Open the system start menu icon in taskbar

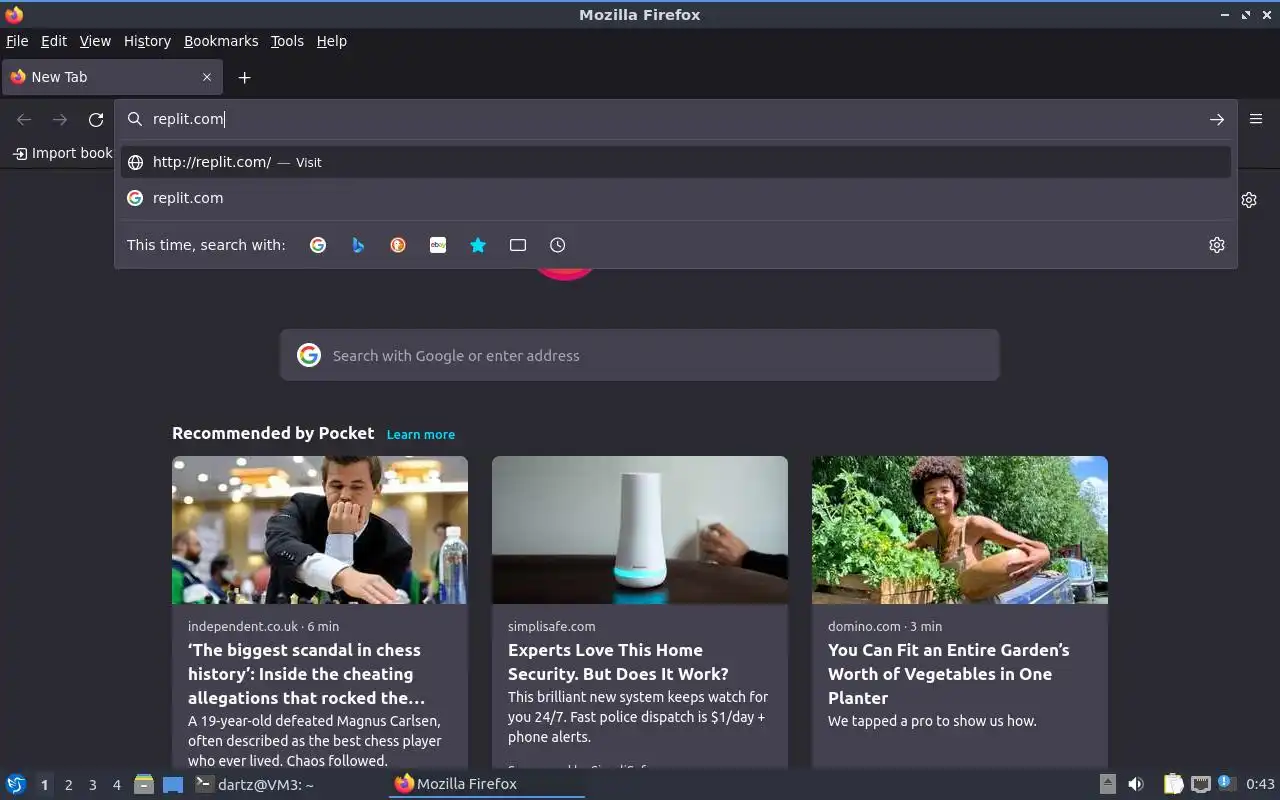(x=16, y=784)
